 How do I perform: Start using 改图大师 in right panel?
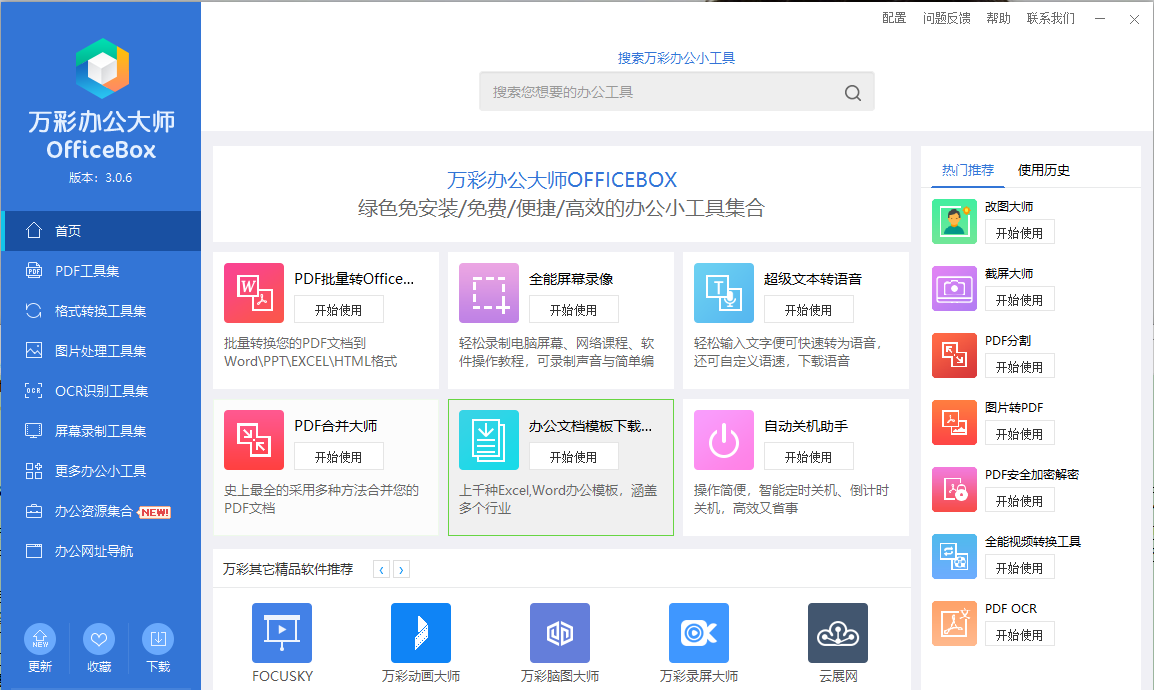pos(1019,232)
